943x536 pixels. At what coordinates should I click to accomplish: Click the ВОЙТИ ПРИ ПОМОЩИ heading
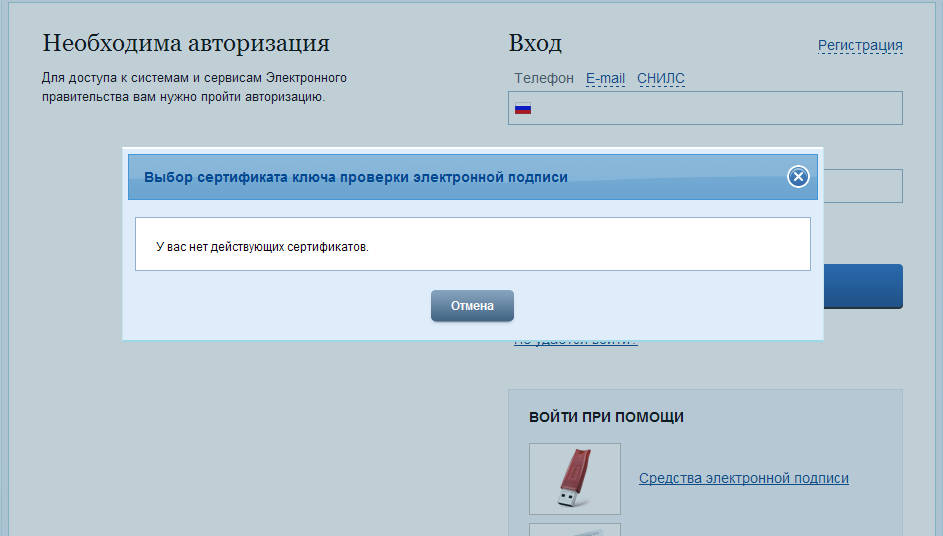tap(606, 417)
